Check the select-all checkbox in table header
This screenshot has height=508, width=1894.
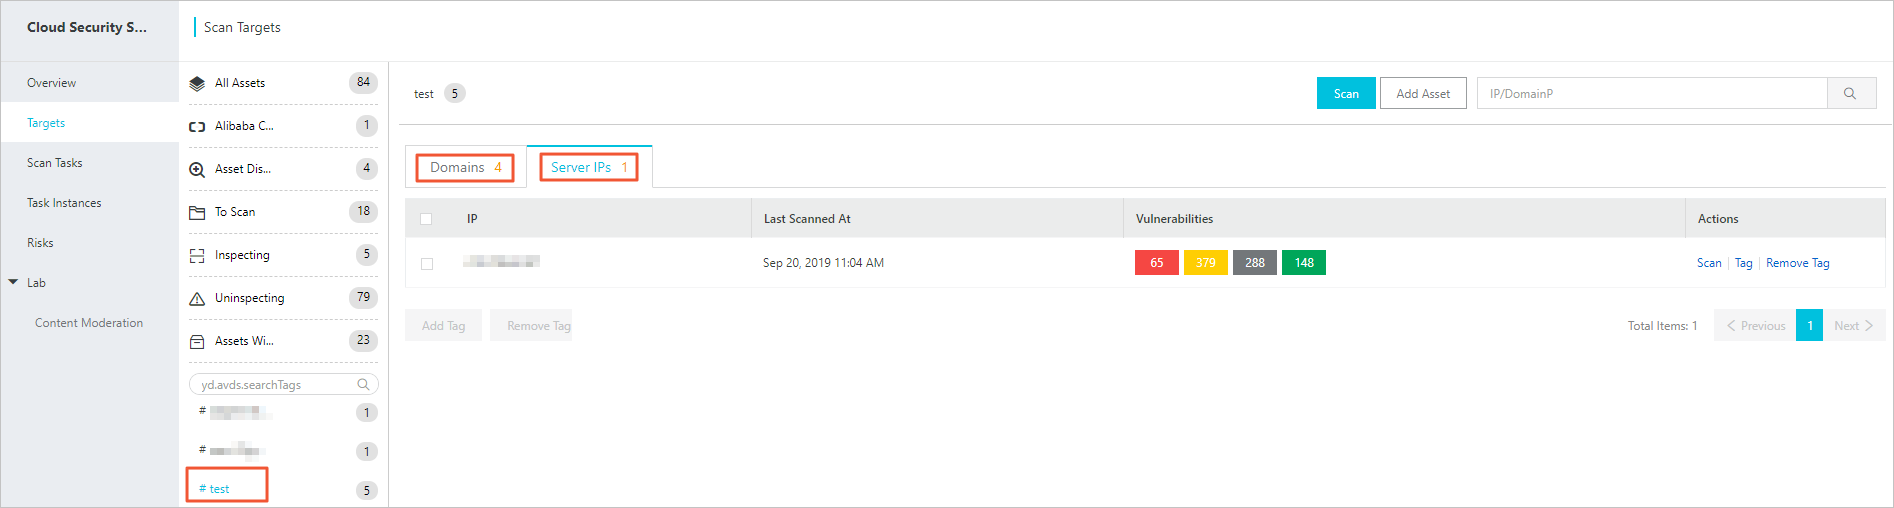[x=426, y=219]
